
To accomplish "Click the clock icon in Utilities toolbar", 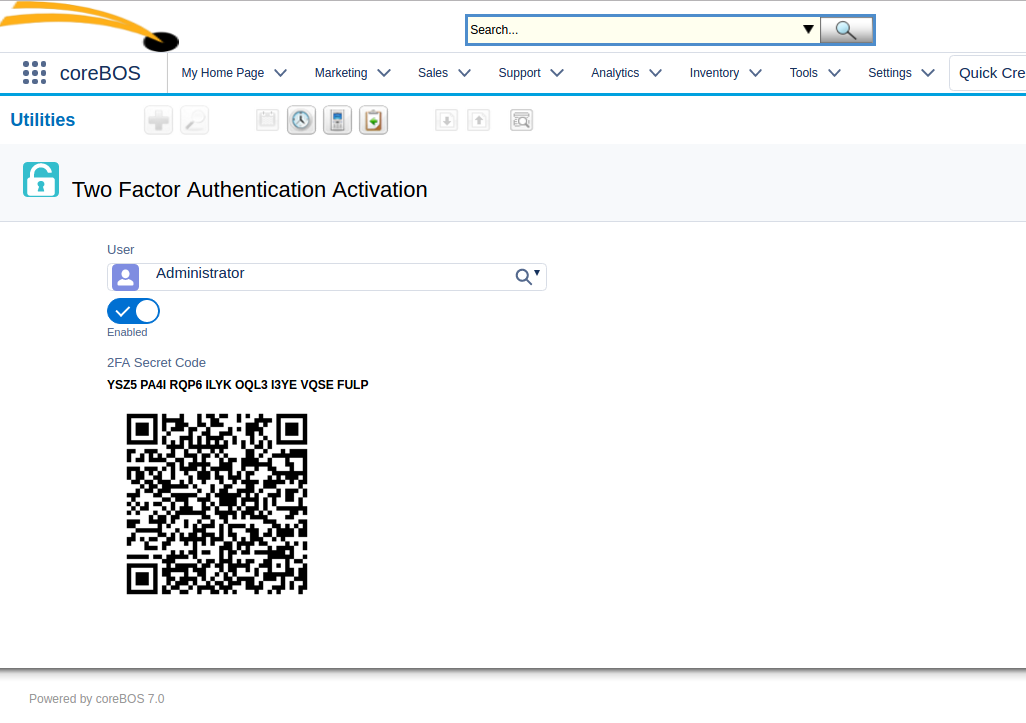I will click(301, 121).
